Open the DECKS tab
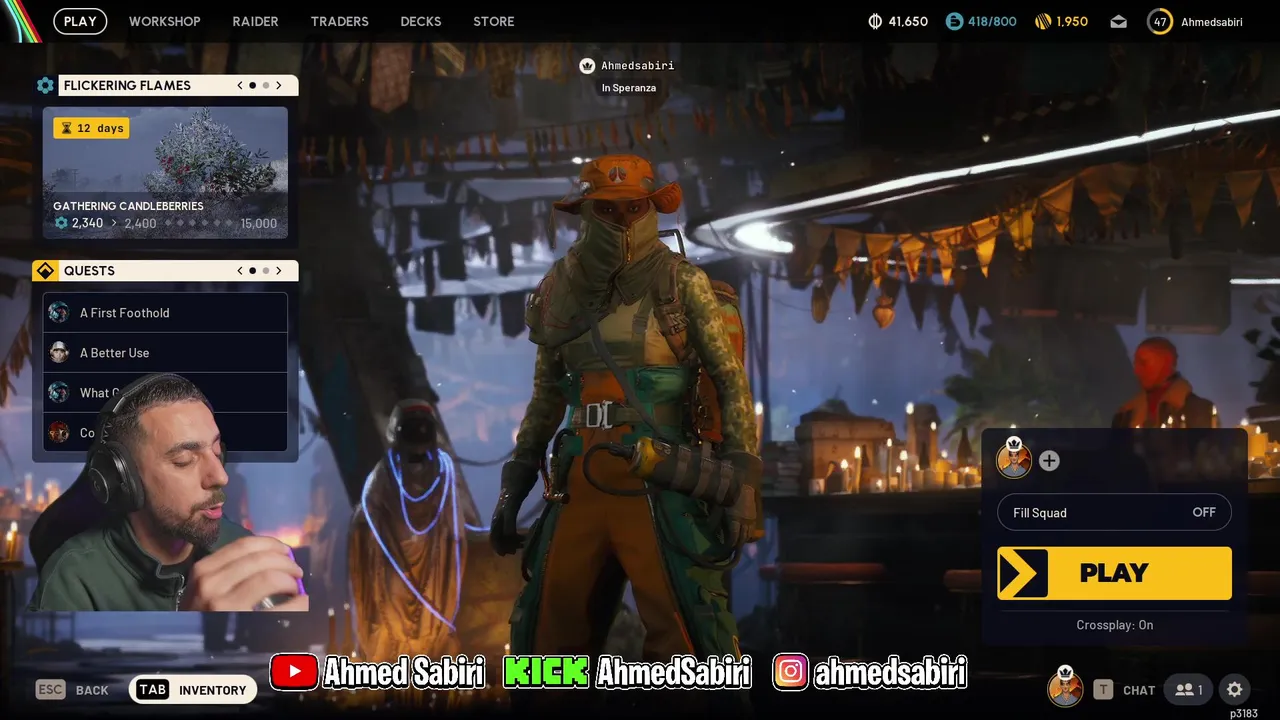 click(421, 21)
